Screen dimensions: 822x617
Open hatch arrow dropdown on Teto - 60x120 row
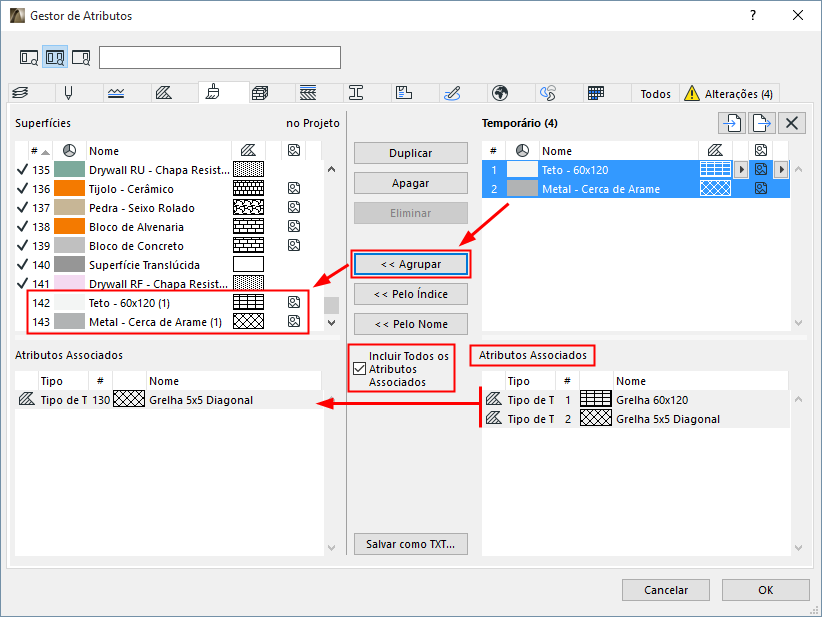(741, 170)
